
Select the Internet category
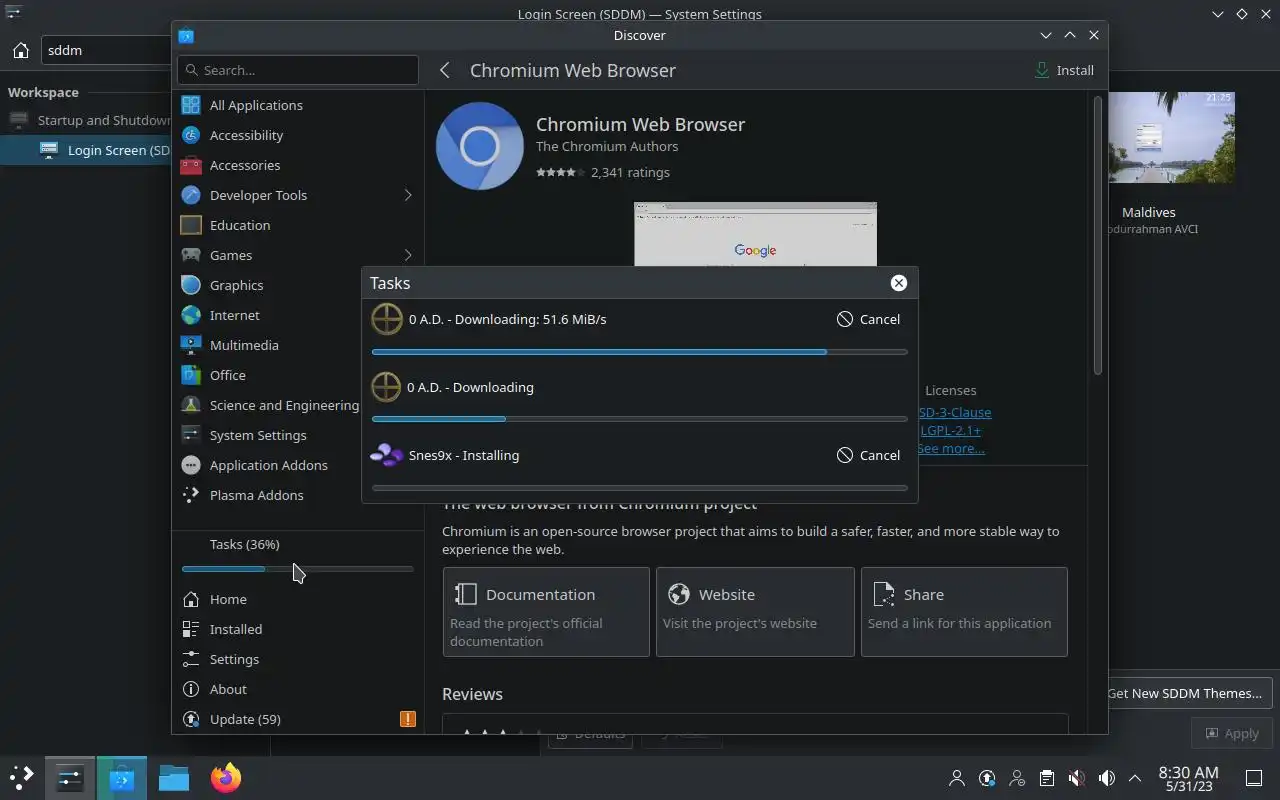(x=268, y=315)
